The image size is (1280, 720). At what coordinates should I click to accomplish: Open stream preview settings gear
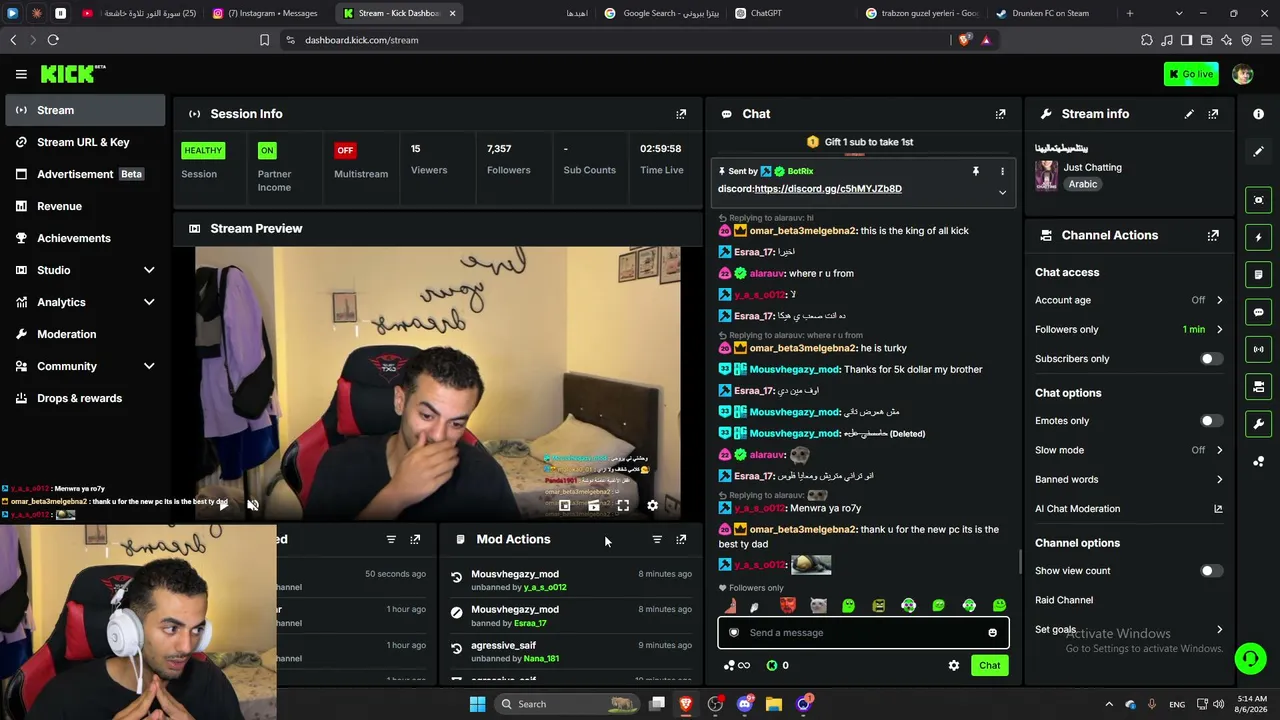pos(652,506)
